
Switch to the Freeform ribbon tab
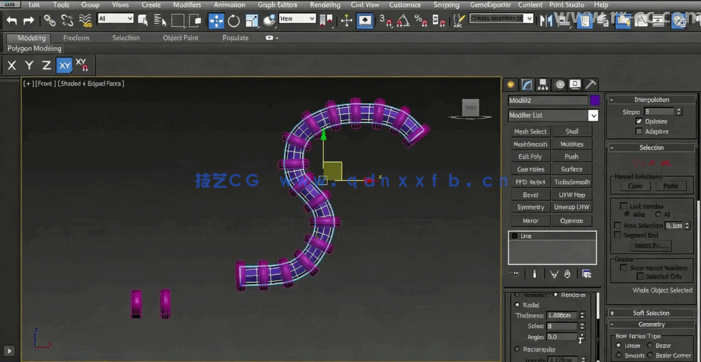(76, 38)
